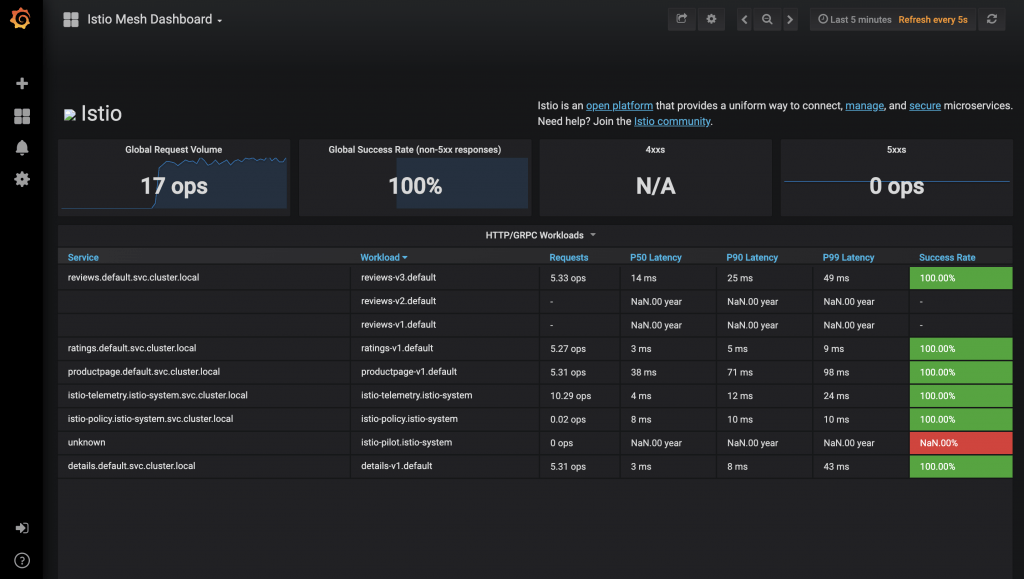Click the Global Success Rate panel title
The image size is (1024, 579).
pos(415,149)
